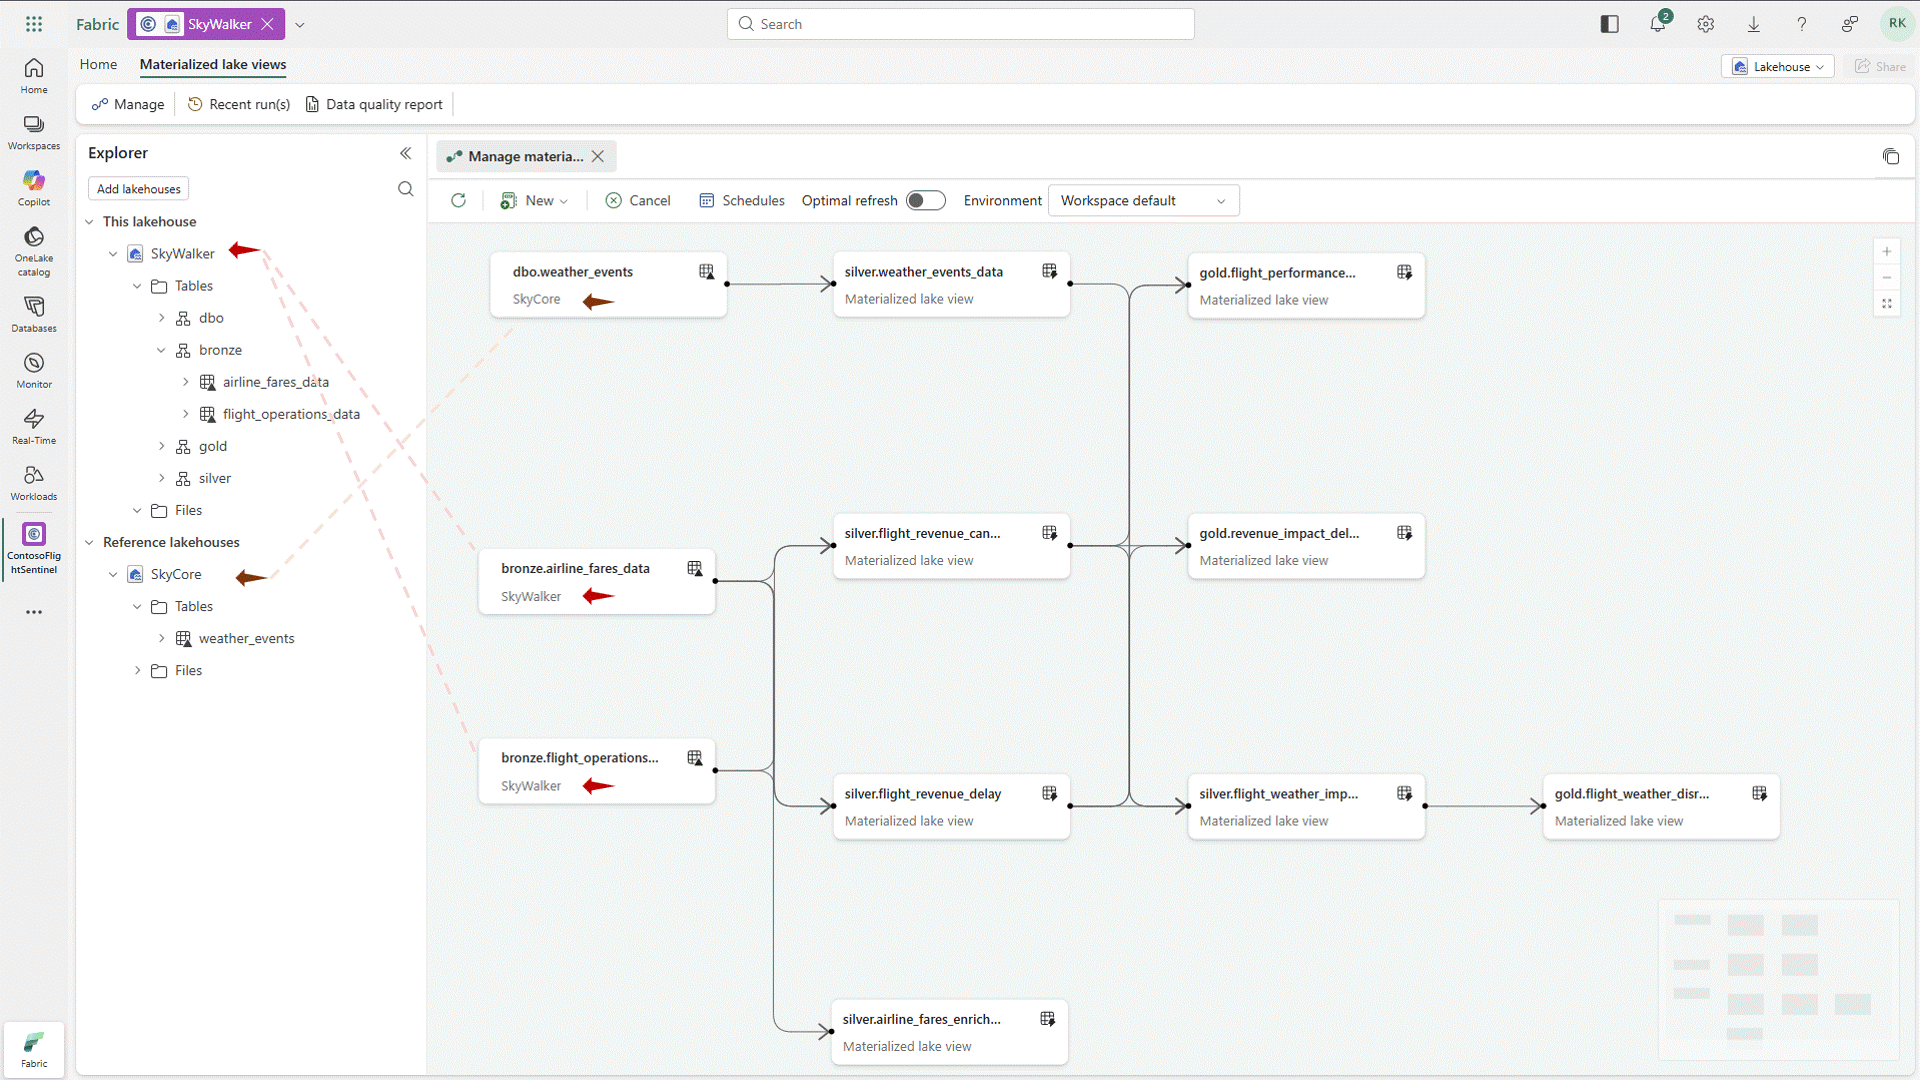Viewport: 1920px width, 1080px height.
Task: Collapse the Explorer pane with double chevron
Action: pos(406,153)
